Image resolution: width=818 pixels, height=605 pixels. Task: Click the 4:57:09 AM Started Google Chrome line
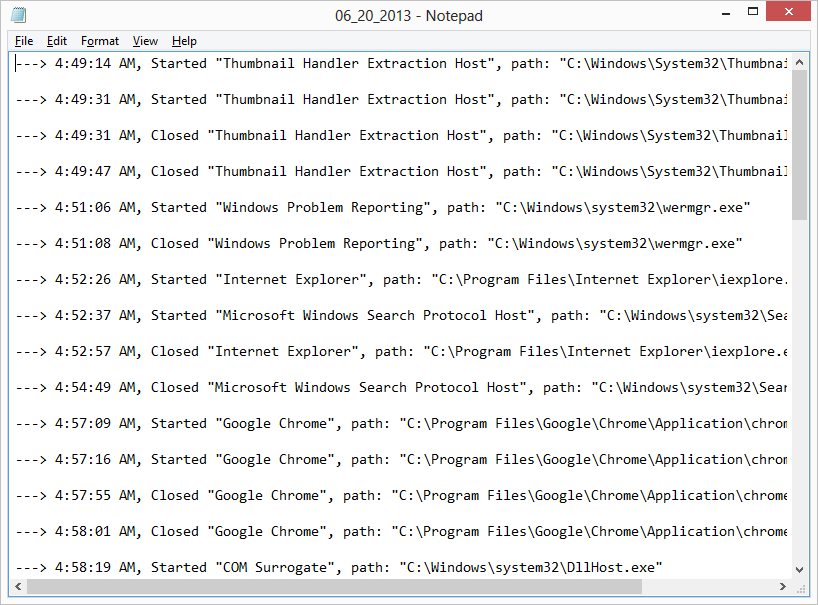(401, 424)
